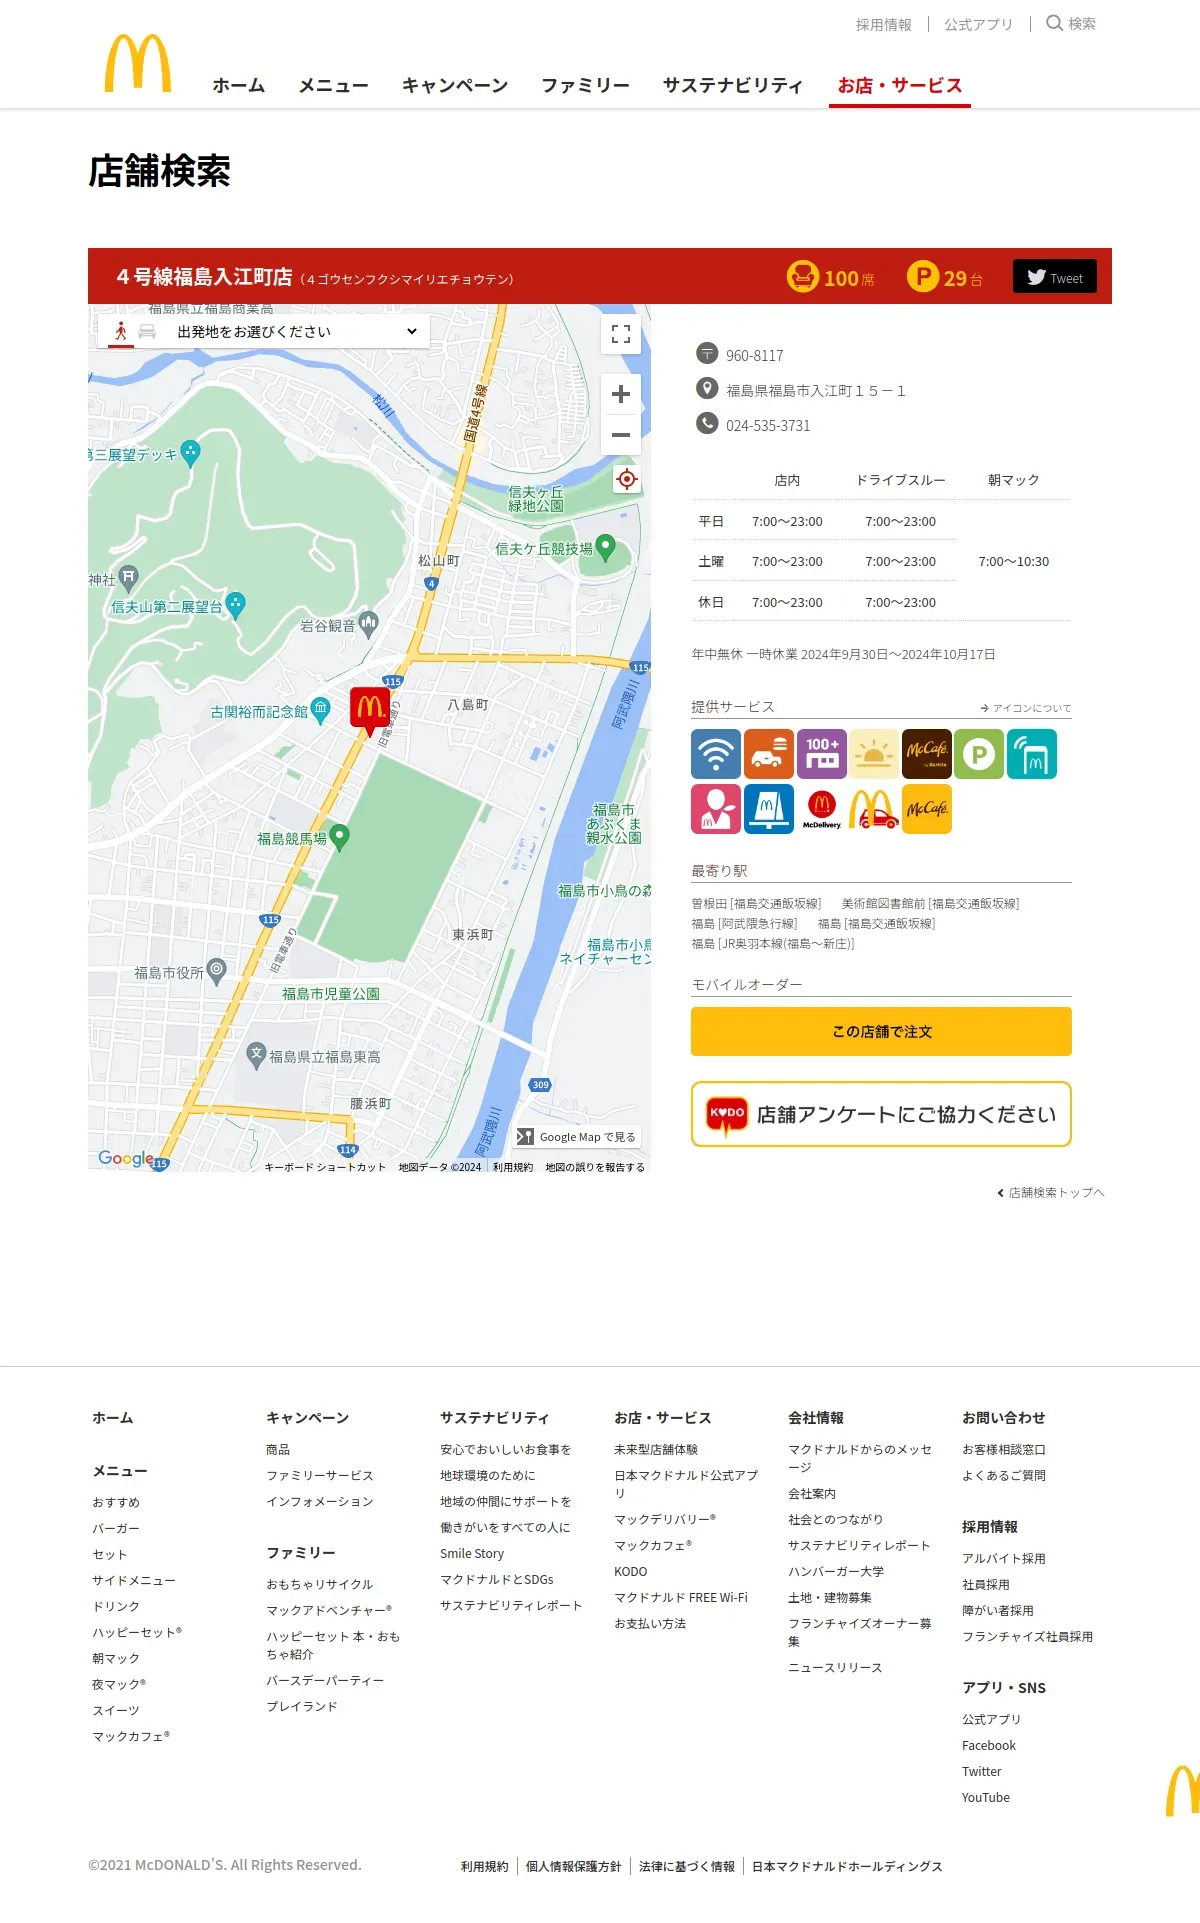Open the メニュー navigation item
Screen dimensions: 1200x1923
tap(334, 86)
